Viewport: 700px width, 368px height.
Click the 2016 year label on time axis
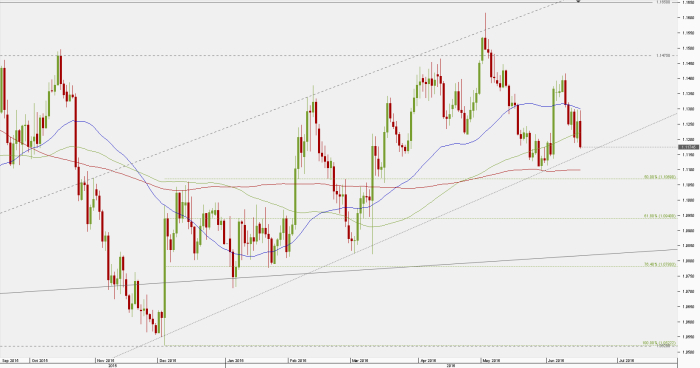(x=450, y=365)
